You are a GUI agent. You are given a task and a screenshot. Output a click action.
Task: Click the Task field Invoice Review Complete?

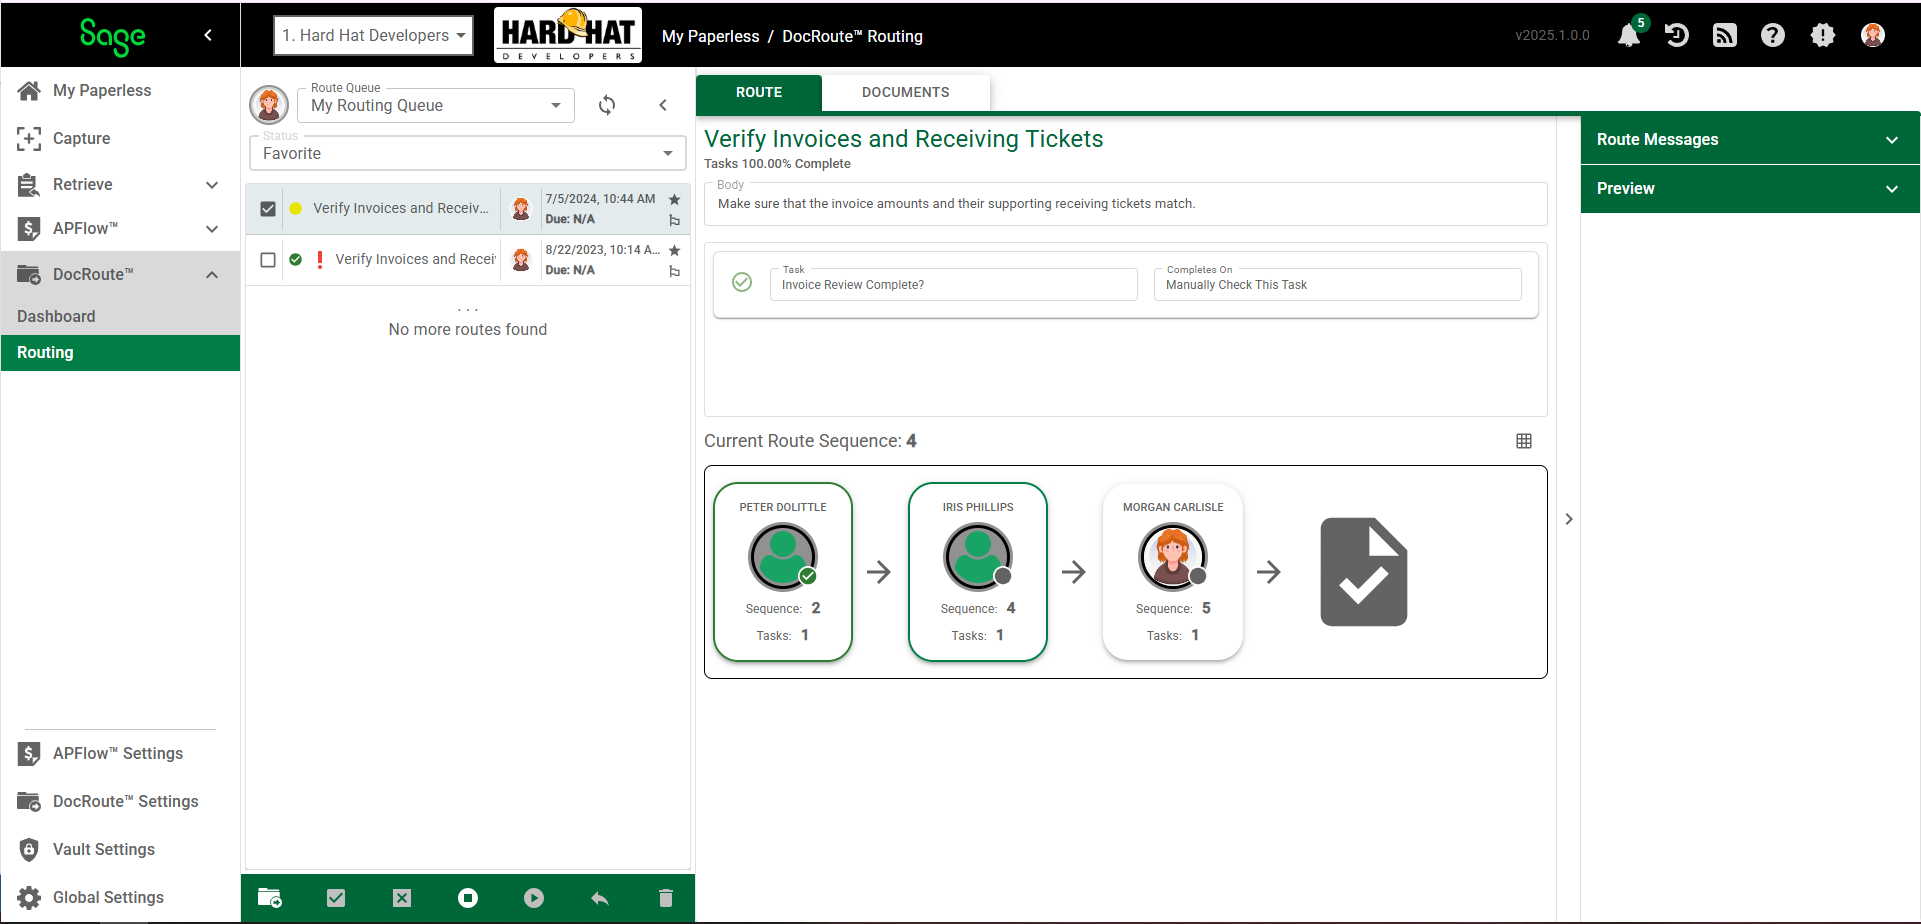pos(954,284)
